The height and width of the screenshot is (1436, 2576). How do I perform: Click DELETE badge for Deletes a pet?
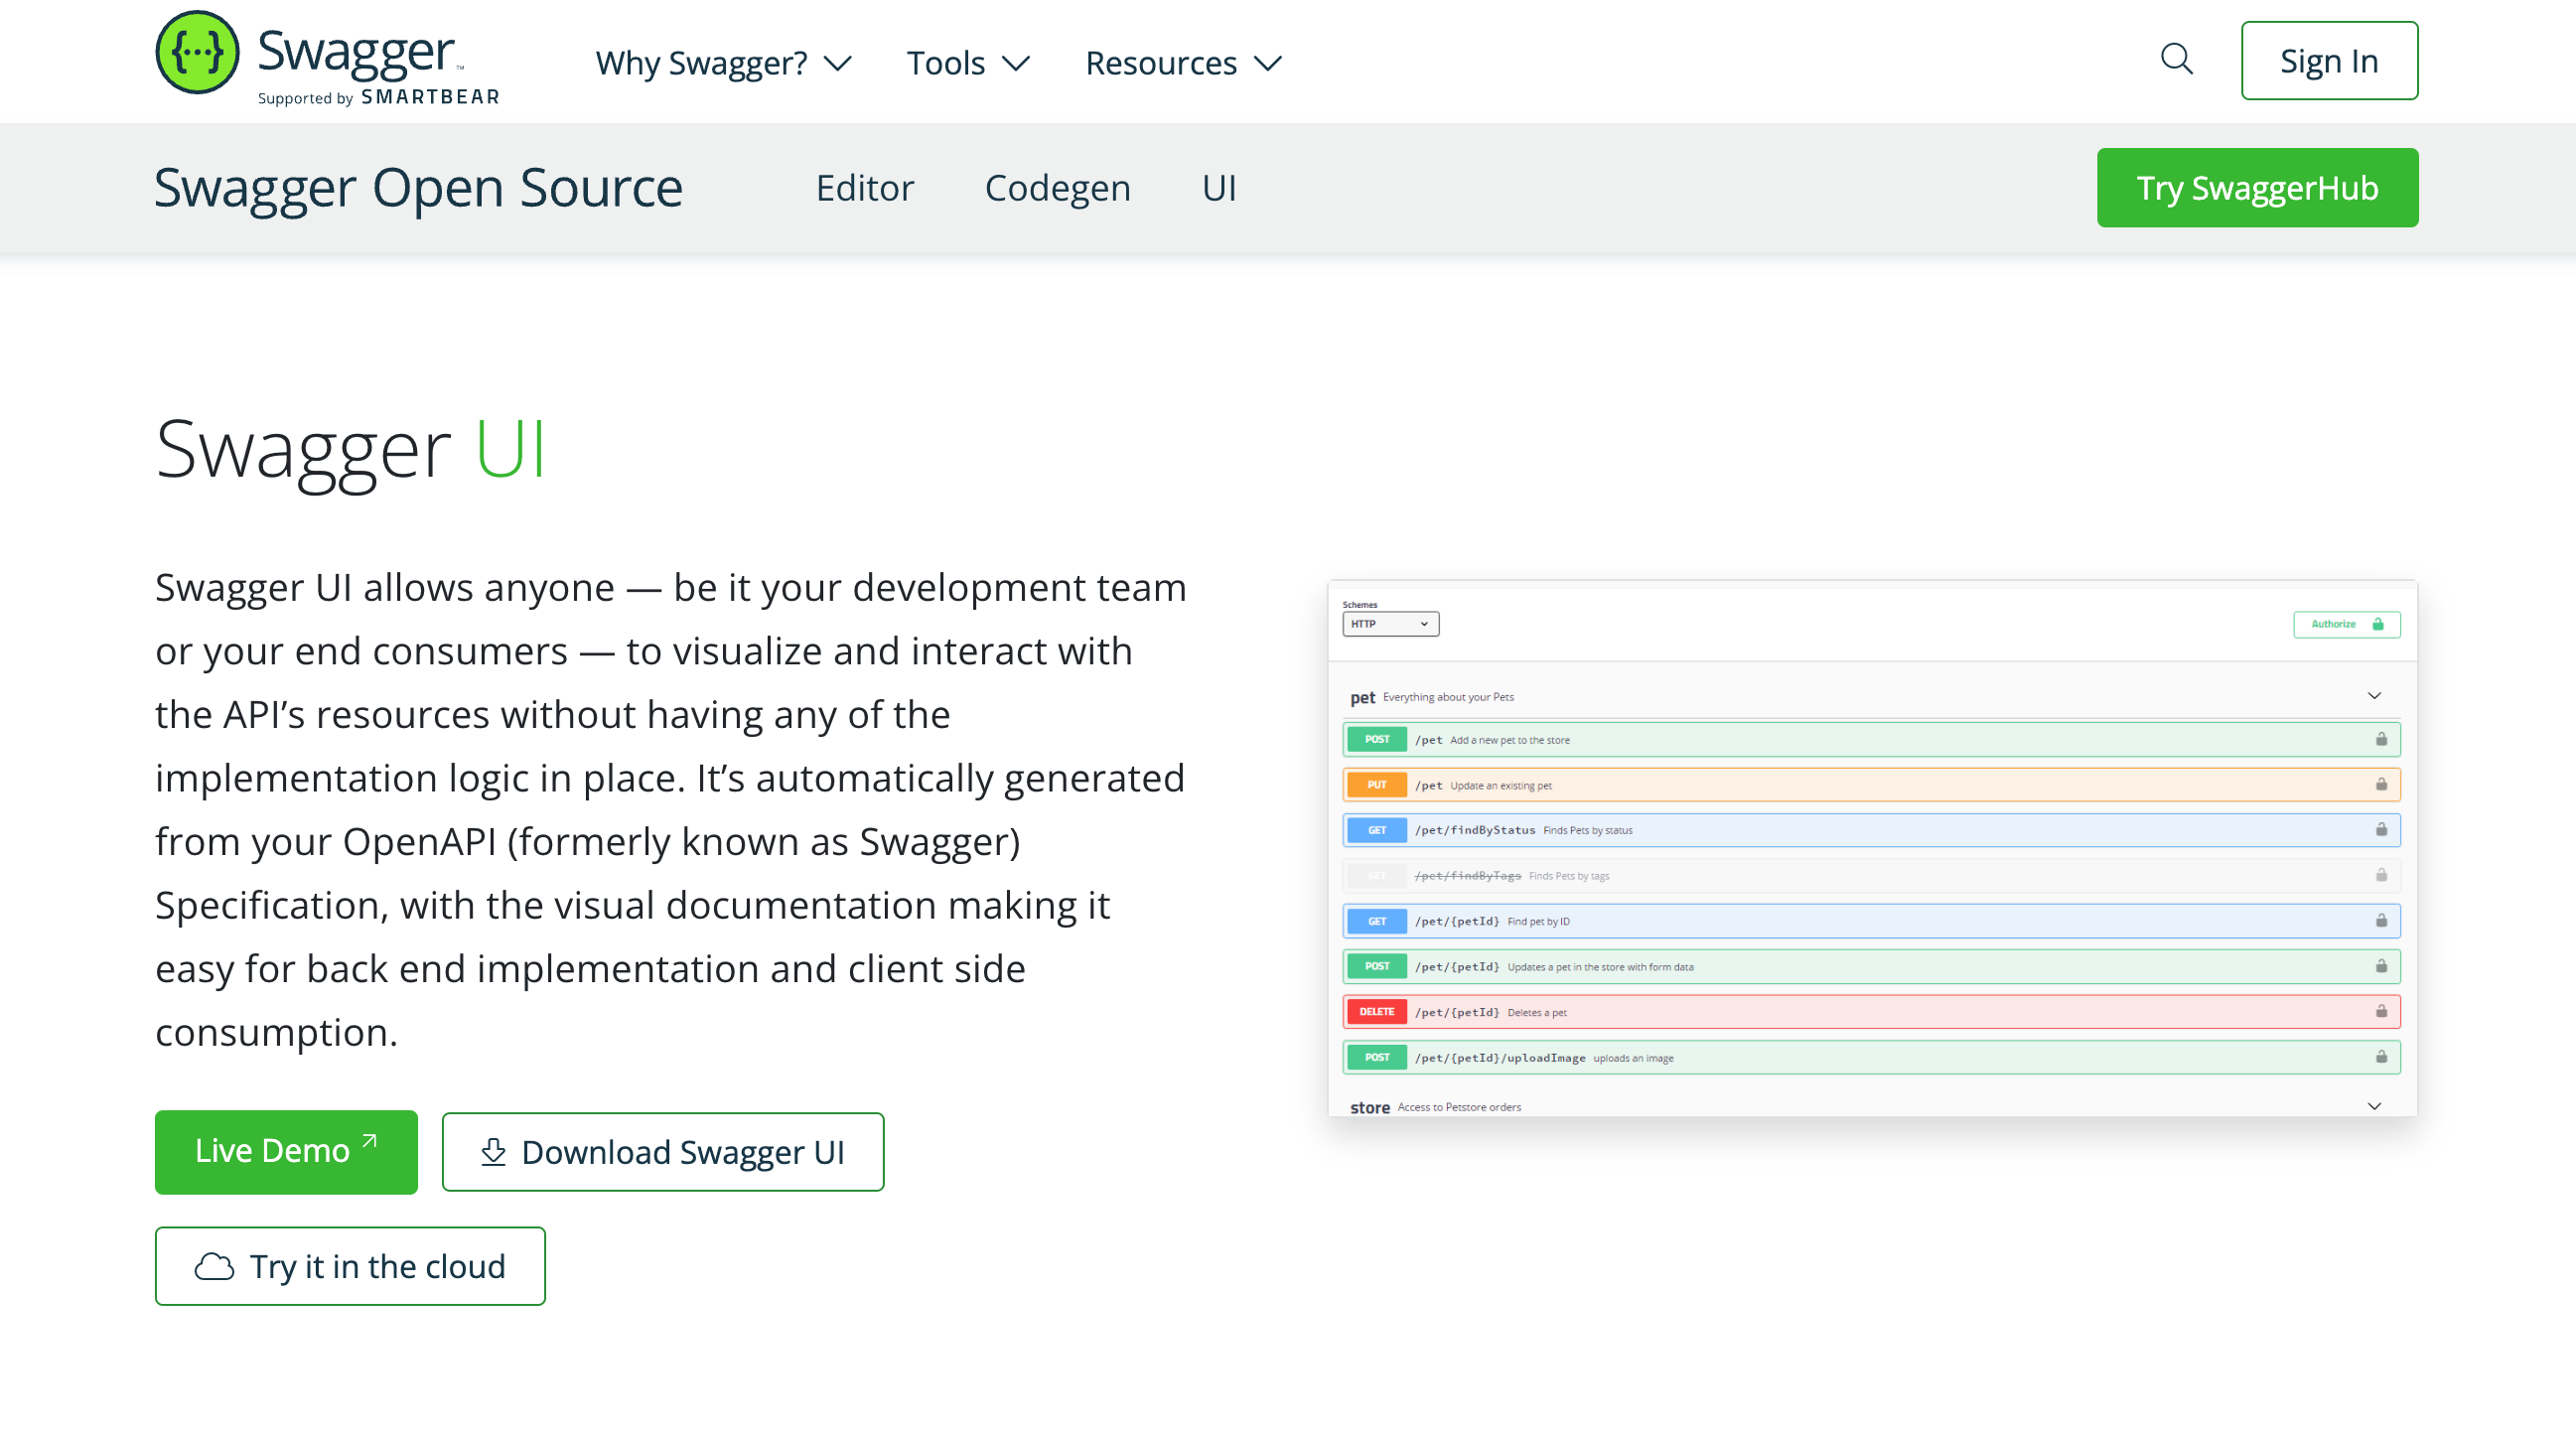(x=1377, y=1012)
